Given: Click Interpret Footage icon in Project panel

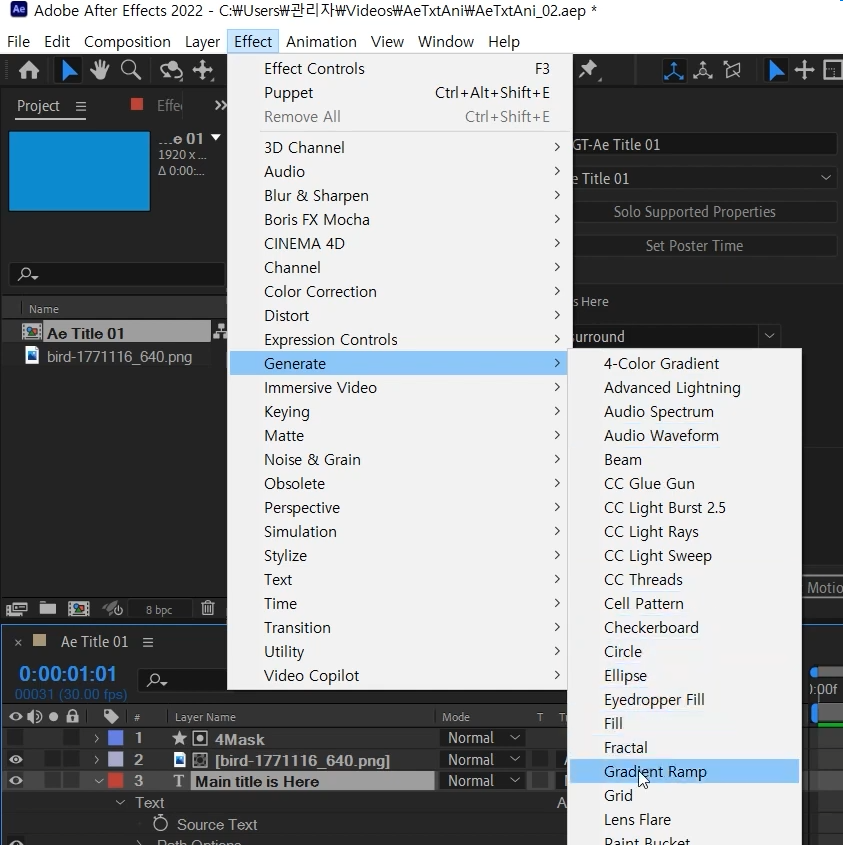Looking at the screenshot, I should pyautogui.click(x=17, y=609).
